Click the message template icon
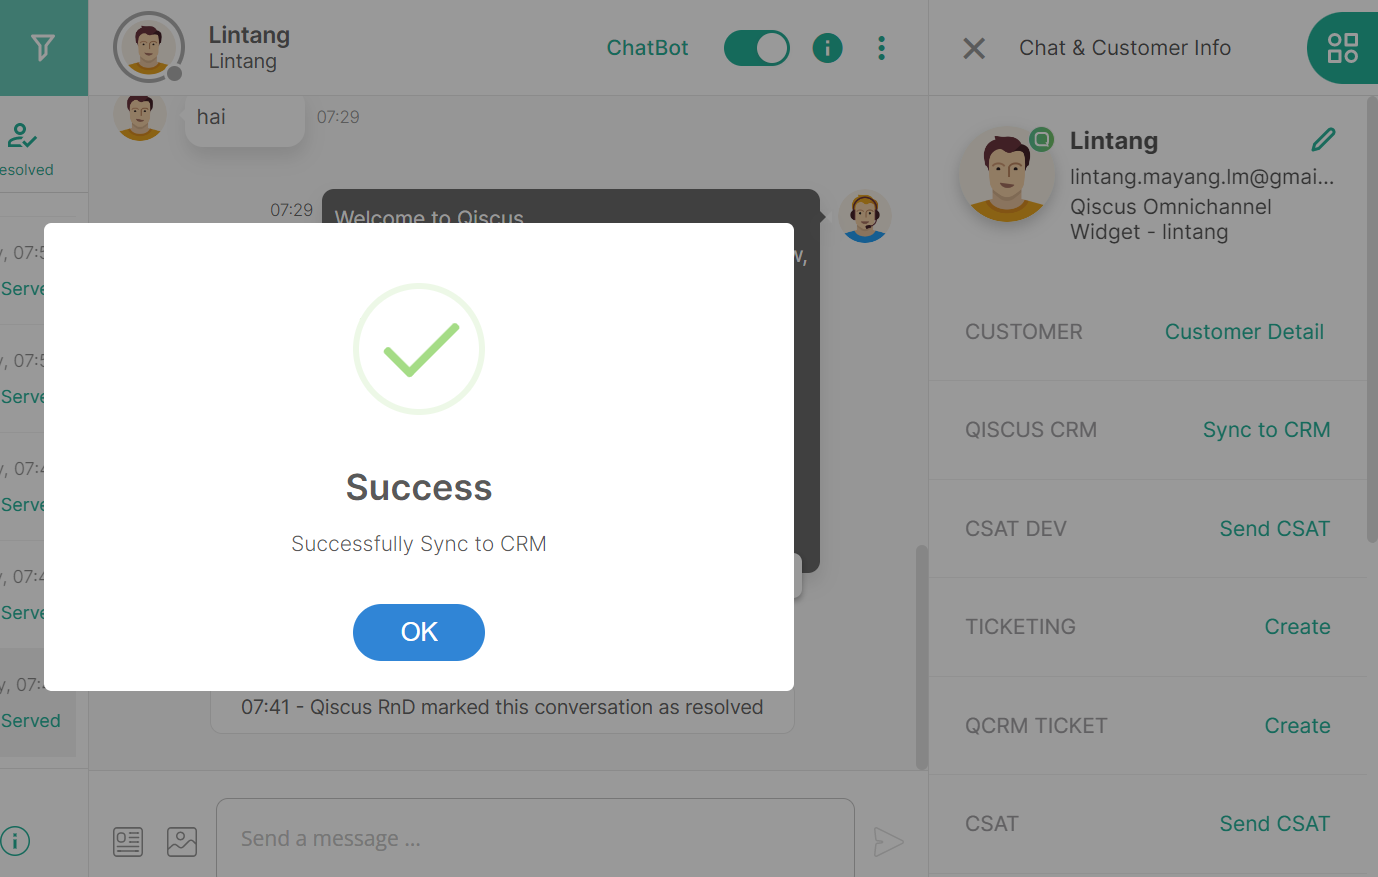The image size is (1378, 877). pyautogui.click(x=128, y=841)
